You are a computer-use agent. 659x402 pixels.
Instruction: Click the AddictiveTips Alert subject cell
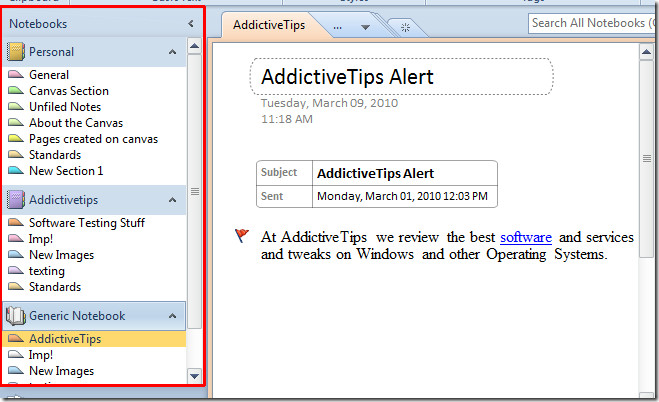[405, 173]
